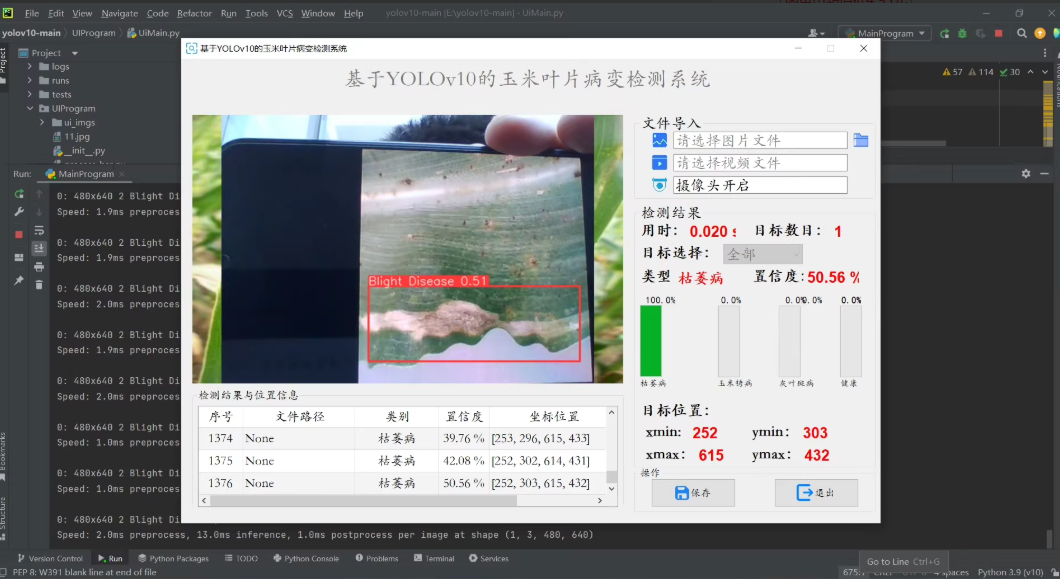
Task: Clear all Run console output
Action: [x=39, y=285]
